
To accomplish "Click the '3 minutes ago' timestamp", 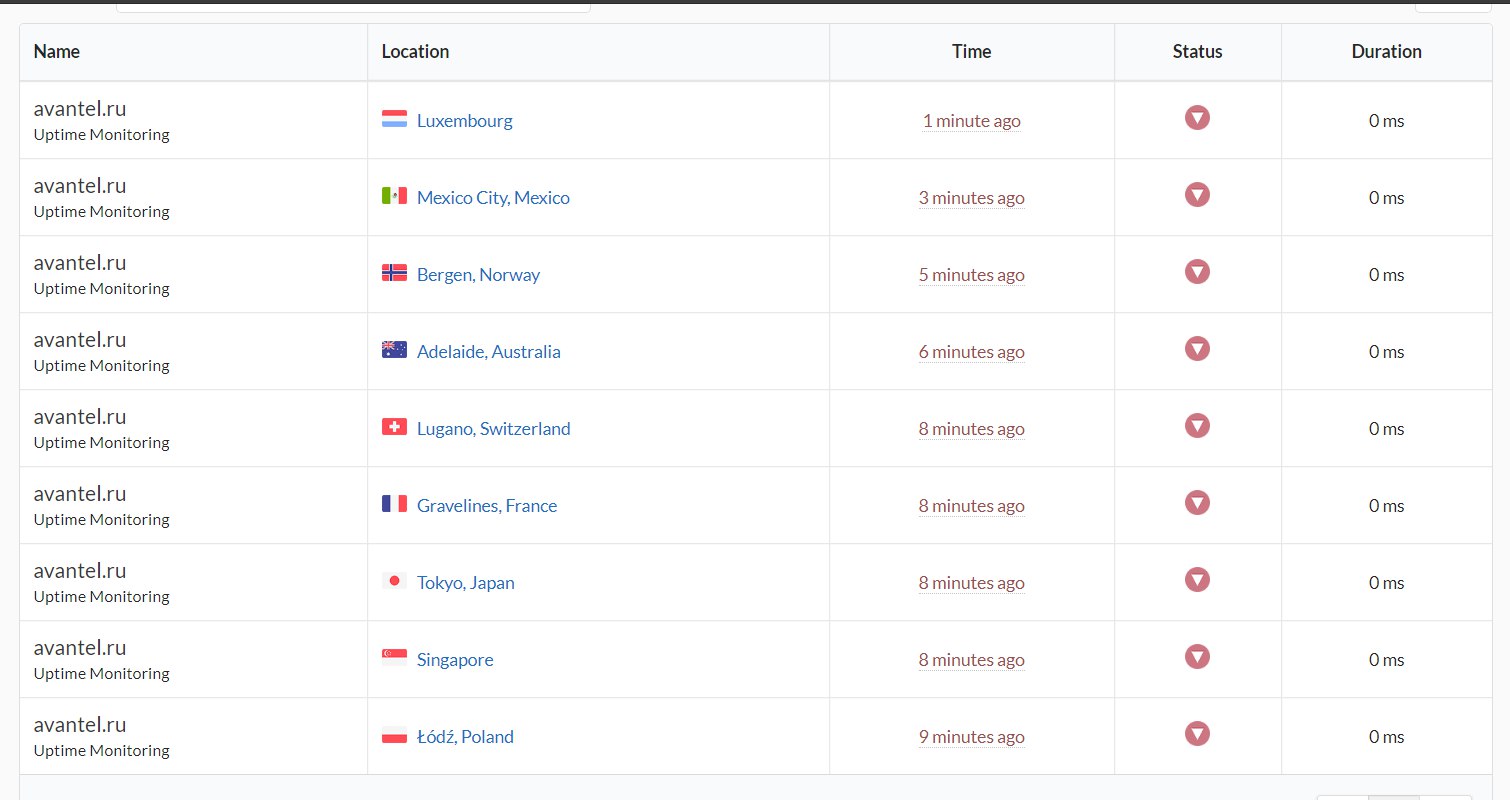I will click(x=972, y=198).
